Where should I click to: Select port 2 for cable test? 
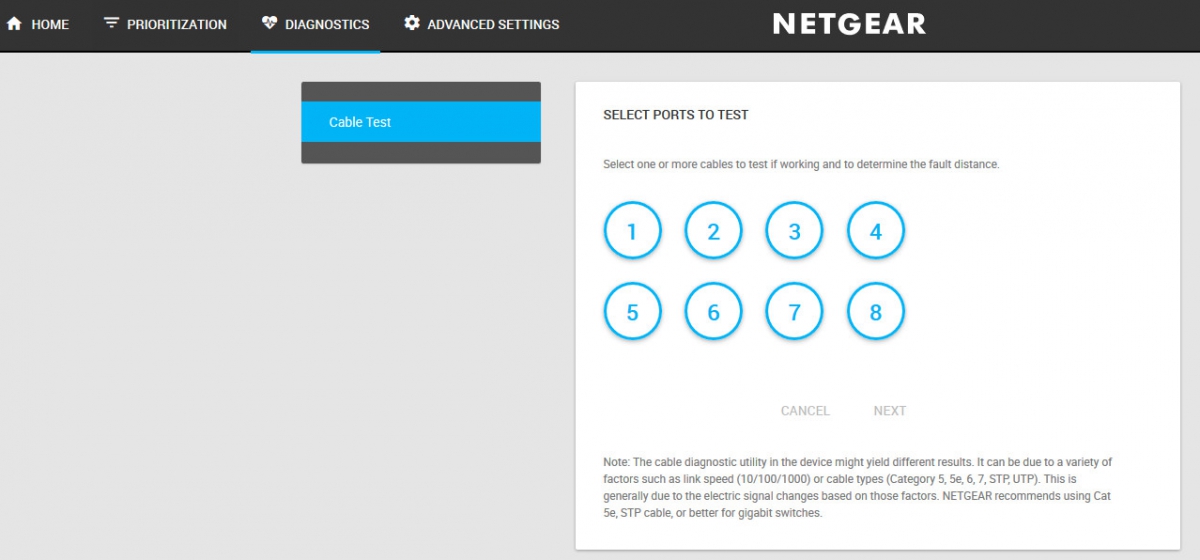(713, 231)
